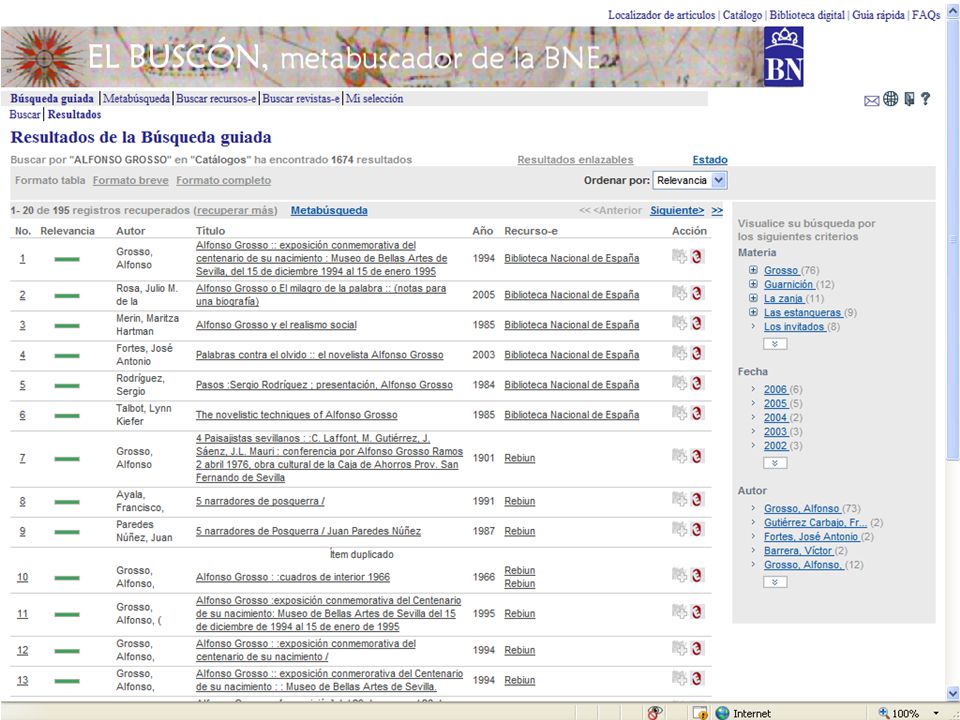Switch to Formato completo view
The image size is (960, 720).
(223, 181)
